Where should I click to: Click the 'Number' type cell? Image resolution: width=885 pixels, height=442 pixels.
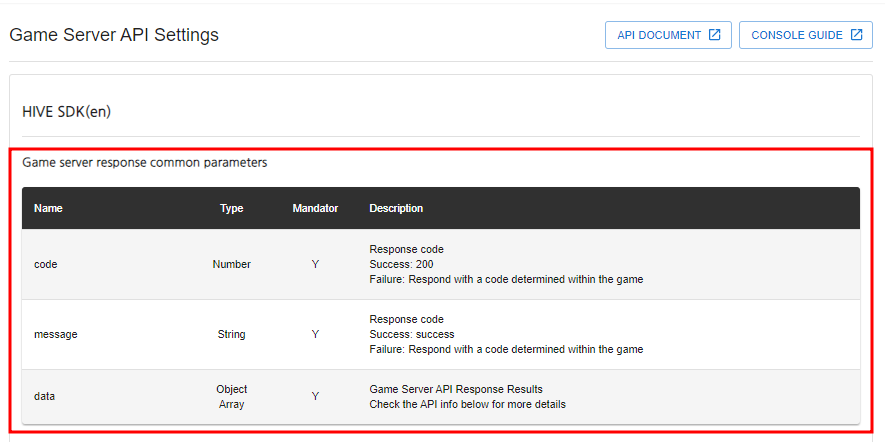[x=231, y=264]
